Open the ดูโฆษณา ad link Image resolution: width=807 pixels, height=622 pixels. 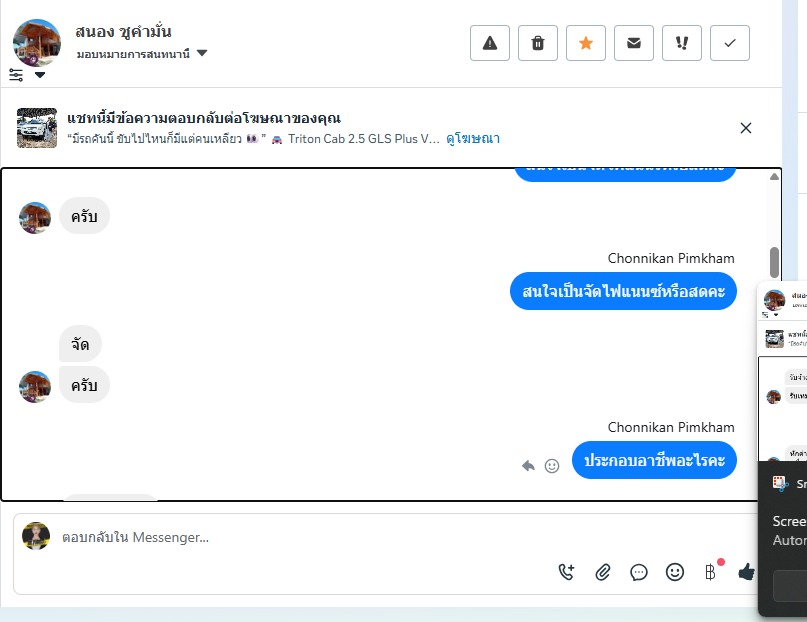(472, 138)
